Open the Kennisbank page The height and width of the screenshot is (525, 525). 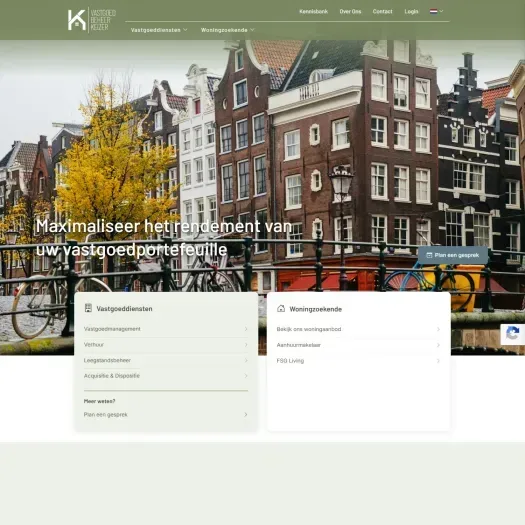pos(313,11)
